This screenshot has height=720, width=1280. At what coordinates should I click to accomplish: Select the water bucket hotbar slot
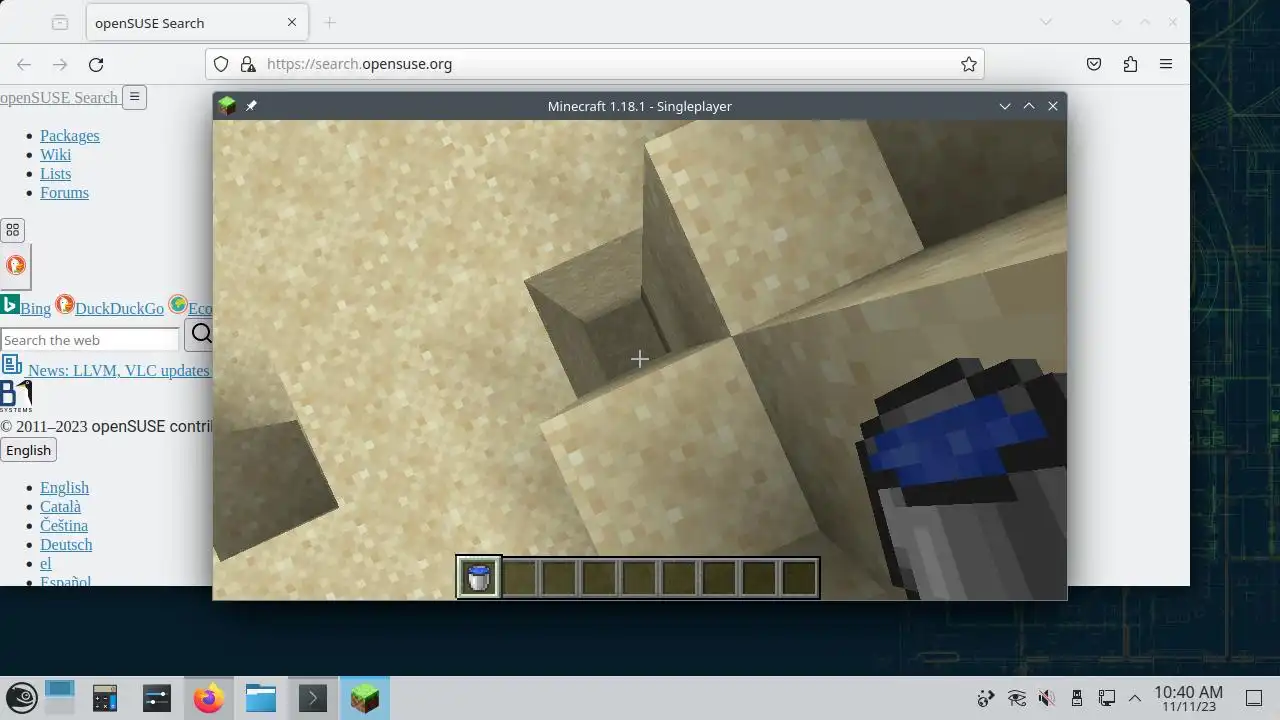pyautogui.click(x=479, y=577)
